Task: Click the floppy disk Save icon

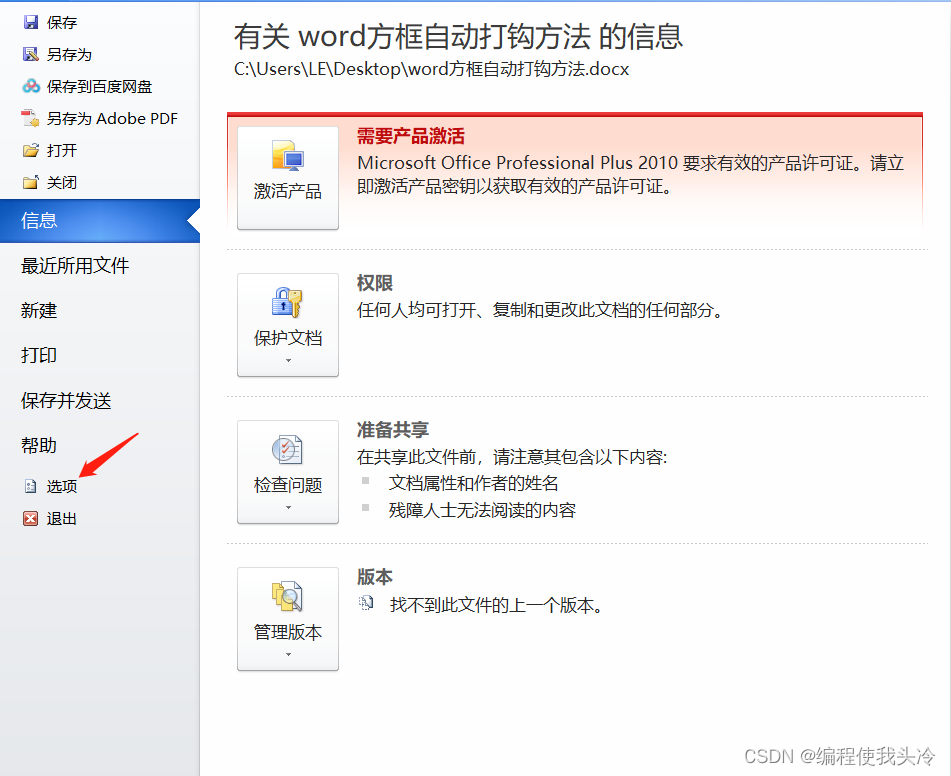Action: tap(30, 22)
